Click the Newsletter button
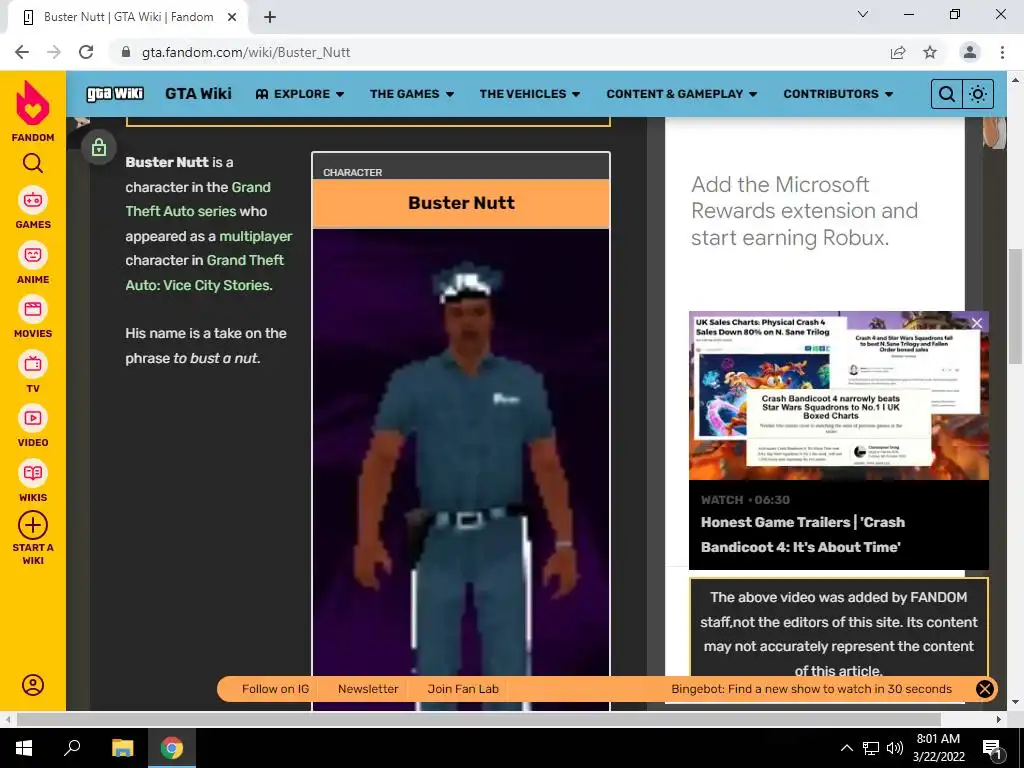Screen dimensions: 1024x768 pos(368,689)
